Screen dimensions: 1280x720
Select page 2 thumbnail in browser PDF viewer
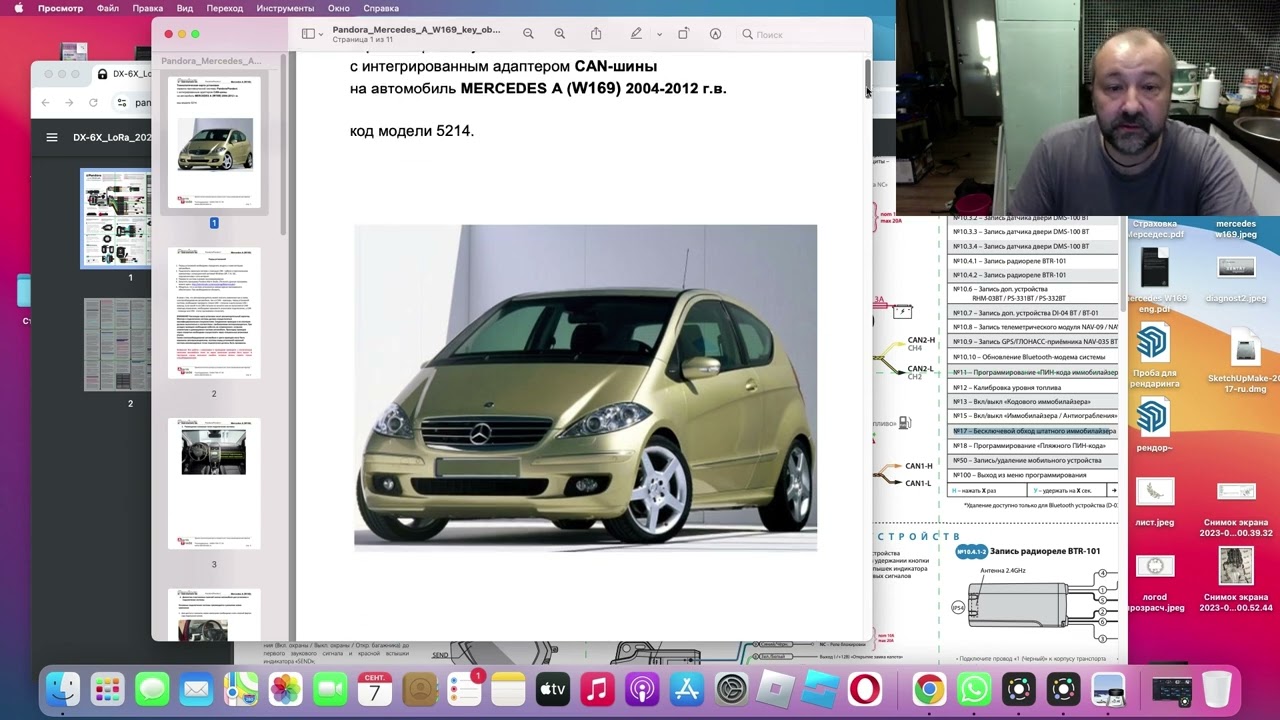tap(117, 345)
